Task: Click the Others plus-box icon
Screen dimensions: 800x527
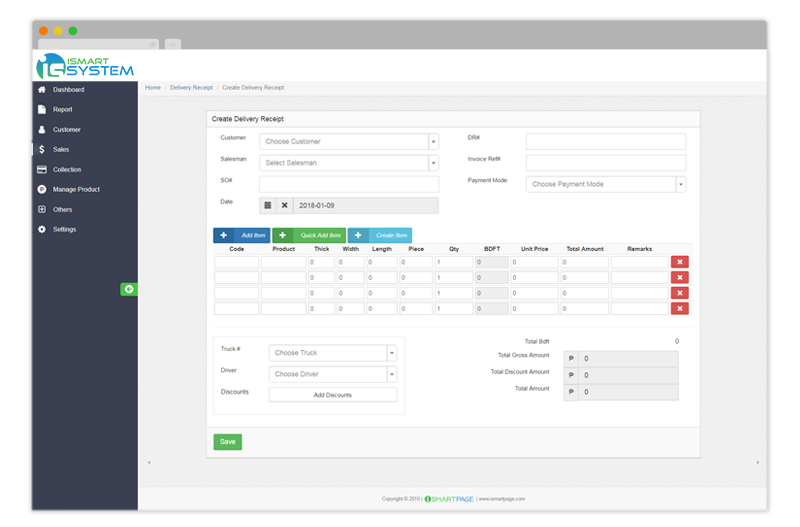Action: click(x=42, y=209)
